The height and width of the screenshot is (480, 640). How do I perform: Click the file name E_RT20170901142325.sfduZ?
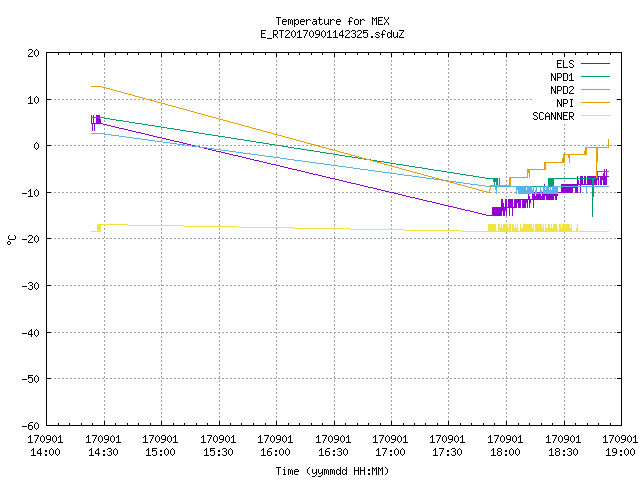(332, 34)
